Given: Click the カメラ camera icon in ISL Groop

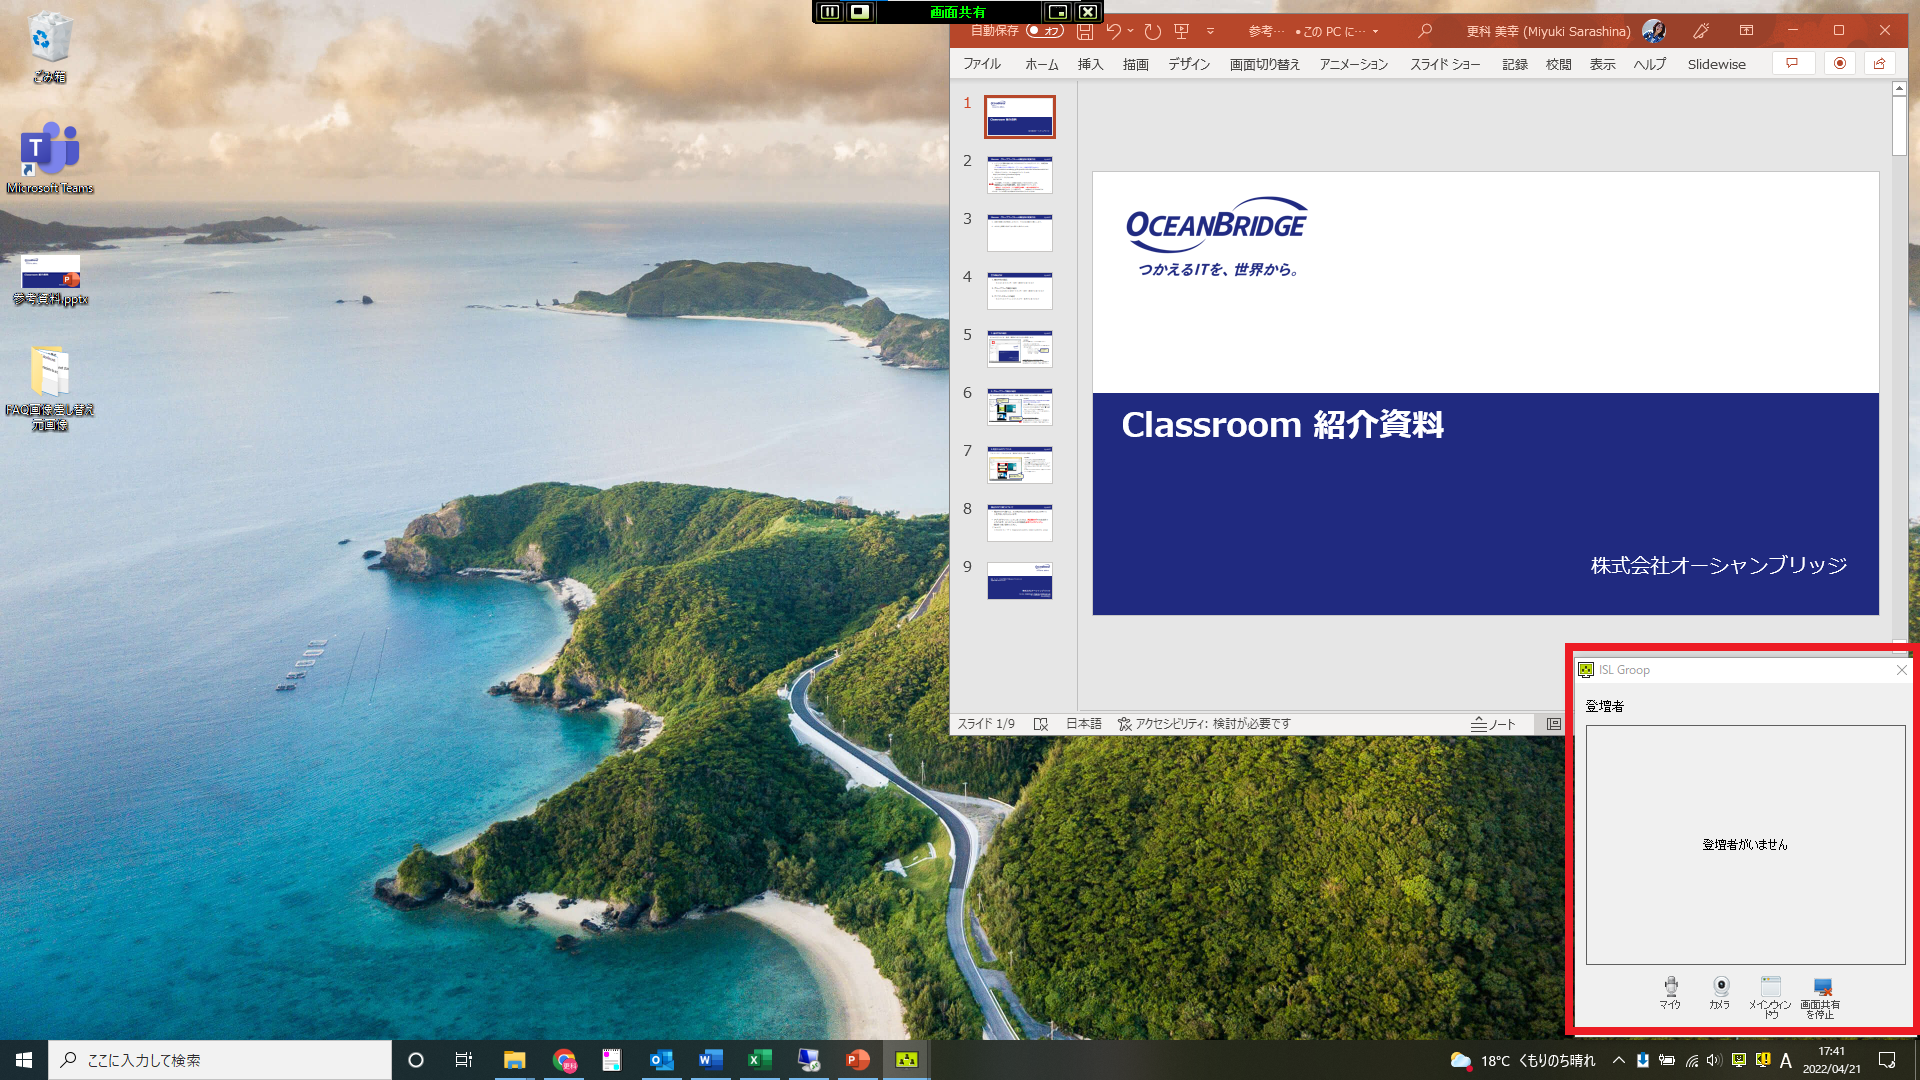Looking at the screenshot, I should 1720,988.
